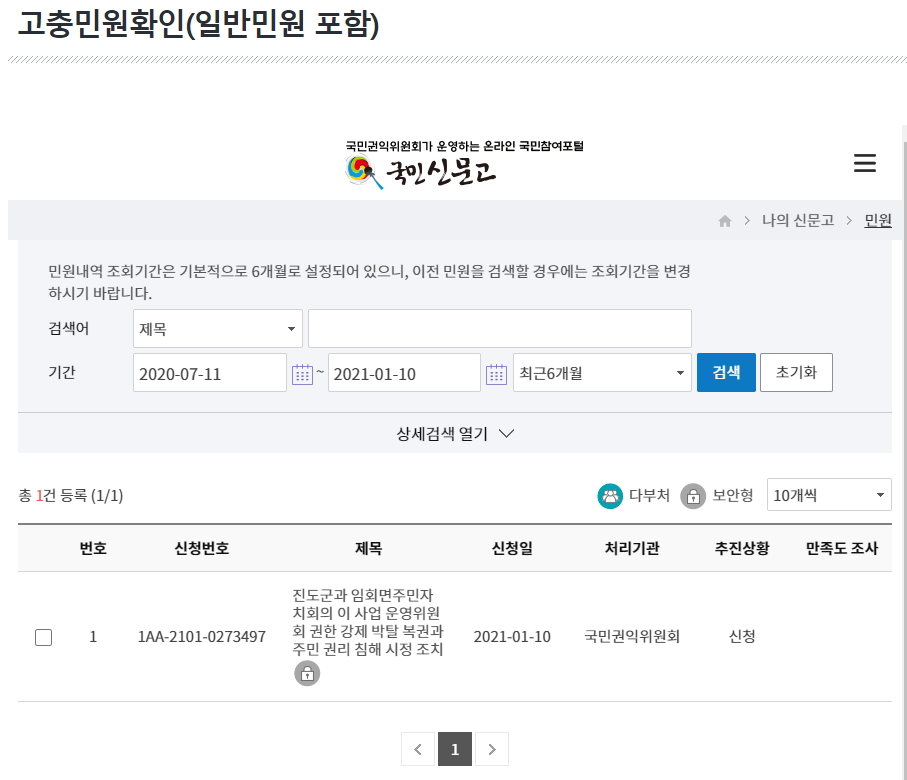
Task: Open the 제목 search type dropdown
Action: (x=217, y=328)
